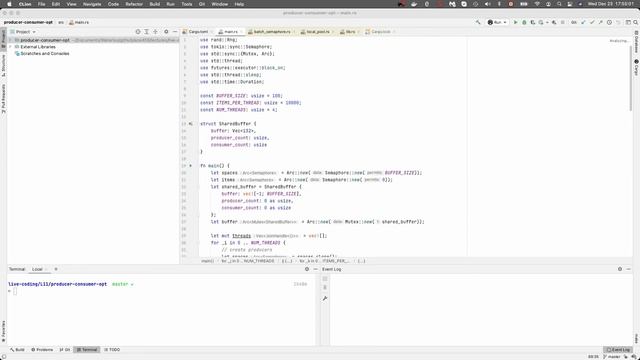Click the gutter icon beside struct SharedBuffer
This screenshot has width=640, height=360.
[190, 124]
